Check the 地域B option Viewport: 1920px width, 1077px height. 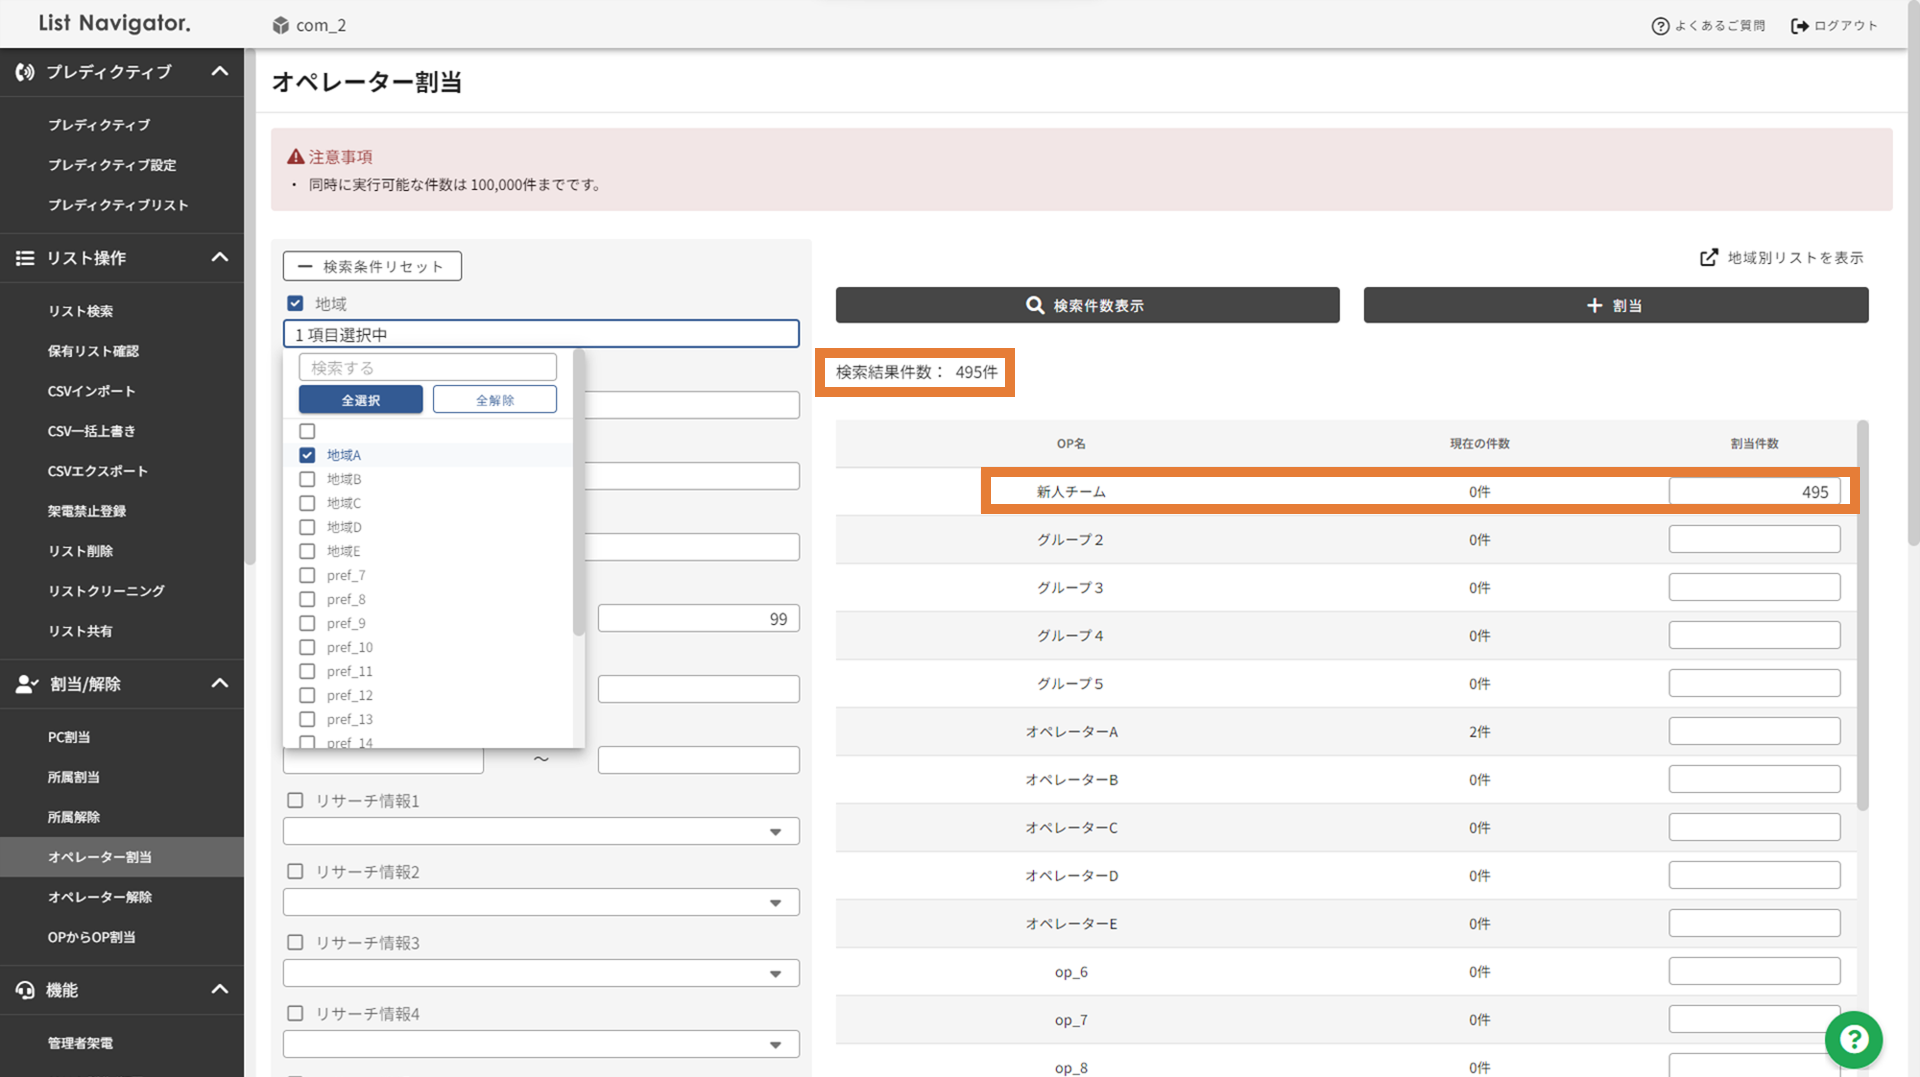[x=307, y=479]
